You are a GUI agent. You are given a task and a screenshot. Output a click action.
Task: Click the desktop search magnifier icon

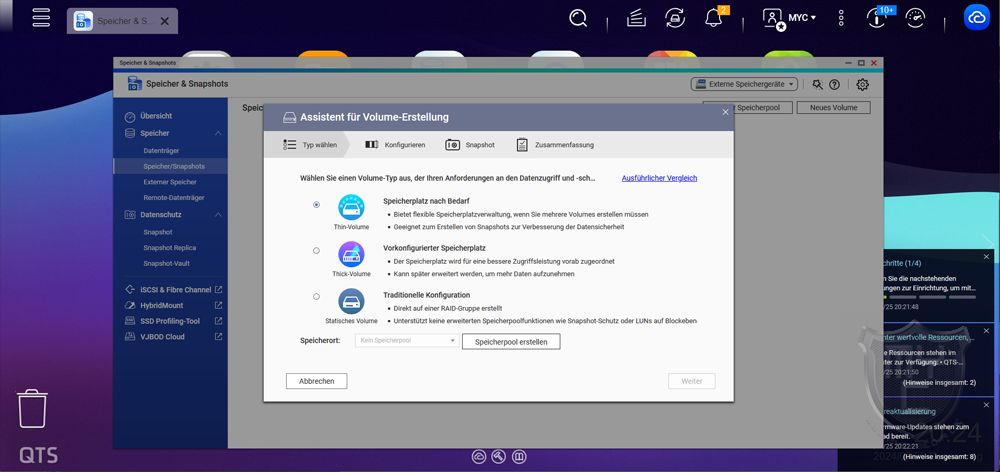tap(578, 18)
